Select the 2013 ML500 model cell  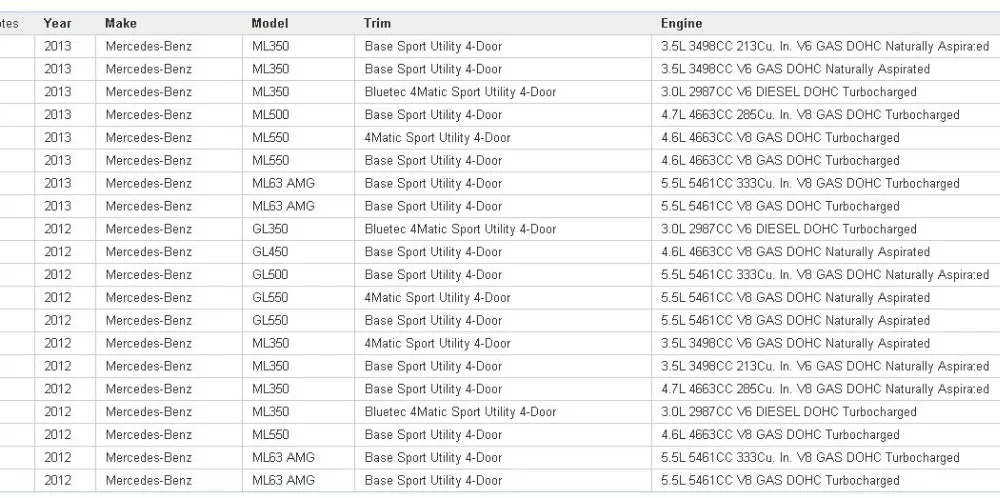click(x=298, y=115)
